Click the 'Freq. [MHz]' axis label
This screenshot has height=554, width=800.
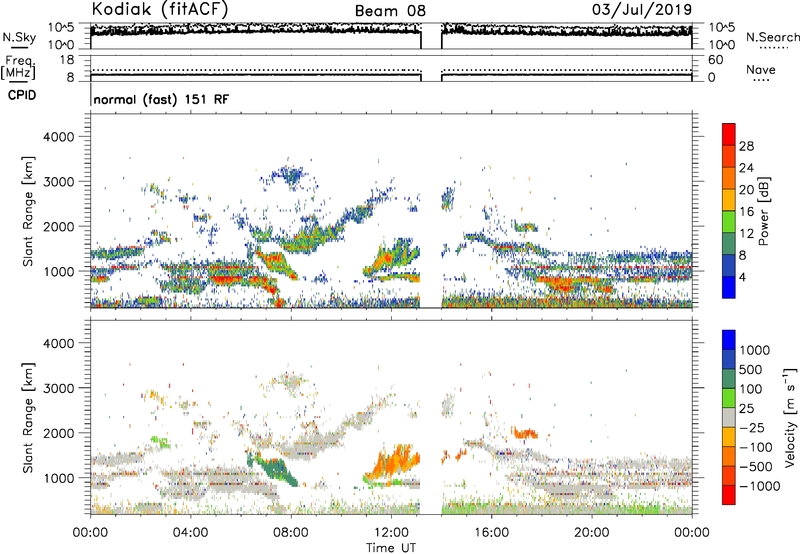(18, 67)
